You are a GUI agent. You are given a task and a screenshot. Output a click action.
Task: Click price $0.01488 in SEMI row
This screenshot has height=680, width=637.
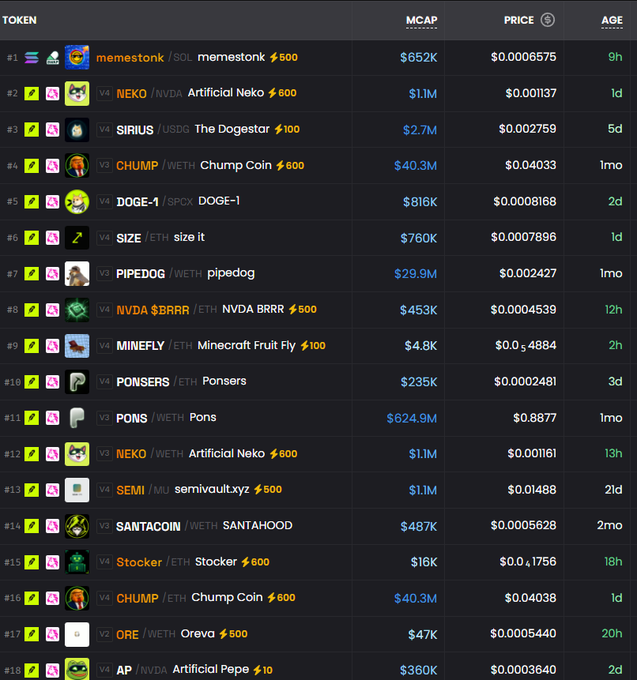click(532, 490)
